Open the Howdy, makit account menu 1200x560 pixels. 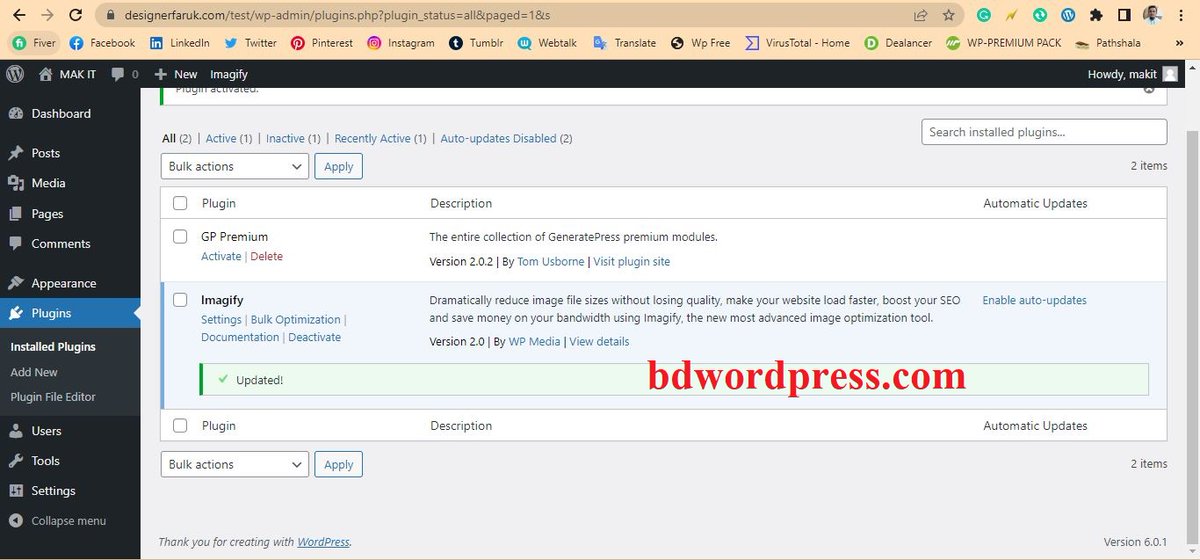pyautogui.click(x=1133, y=74)
